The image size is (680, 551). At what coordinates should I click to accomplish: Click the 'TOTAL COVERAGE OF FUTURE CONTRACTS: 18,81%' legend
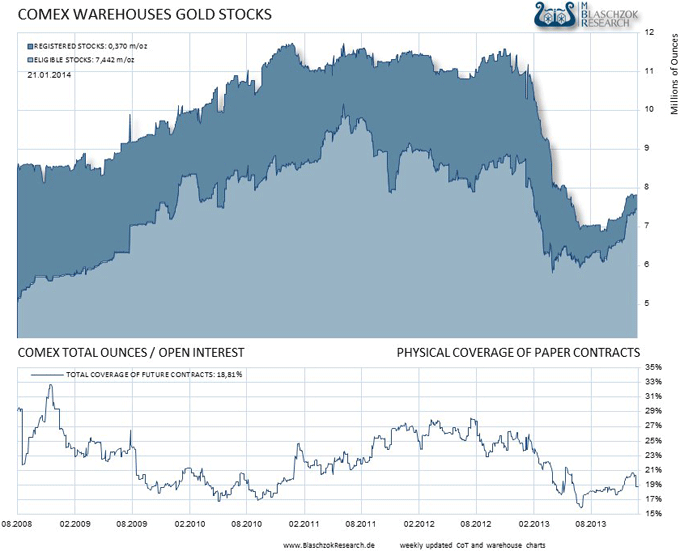[x=154, y=375]
